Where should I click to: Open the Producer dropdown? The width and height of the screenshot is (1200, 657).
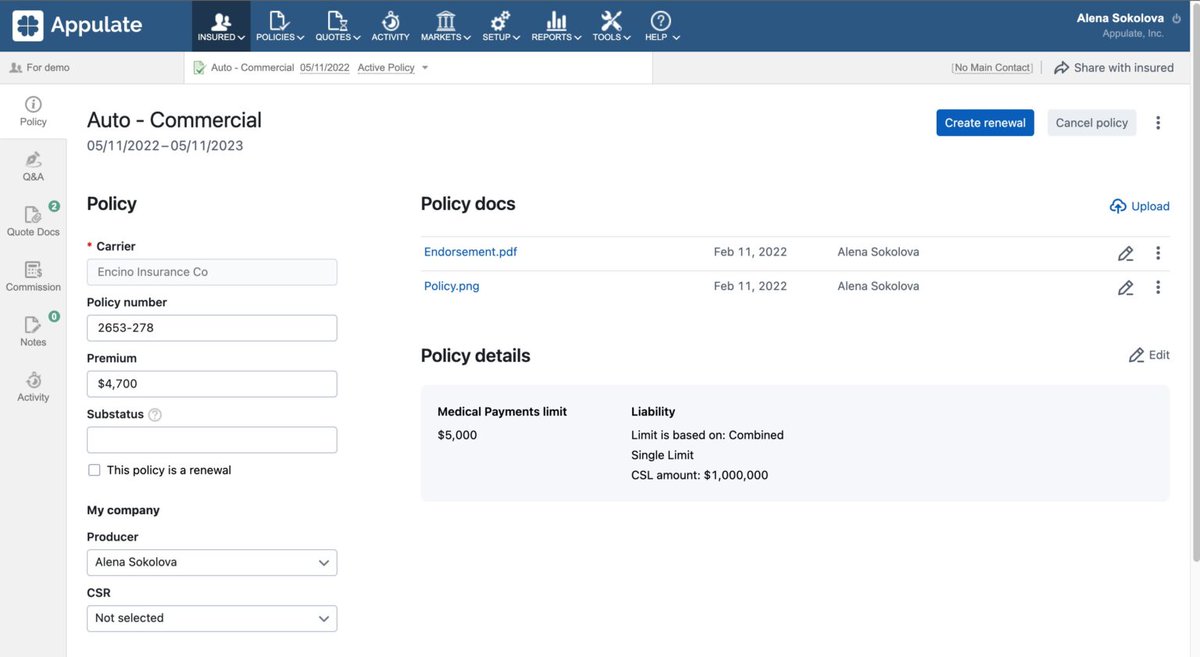pos(212,562)
